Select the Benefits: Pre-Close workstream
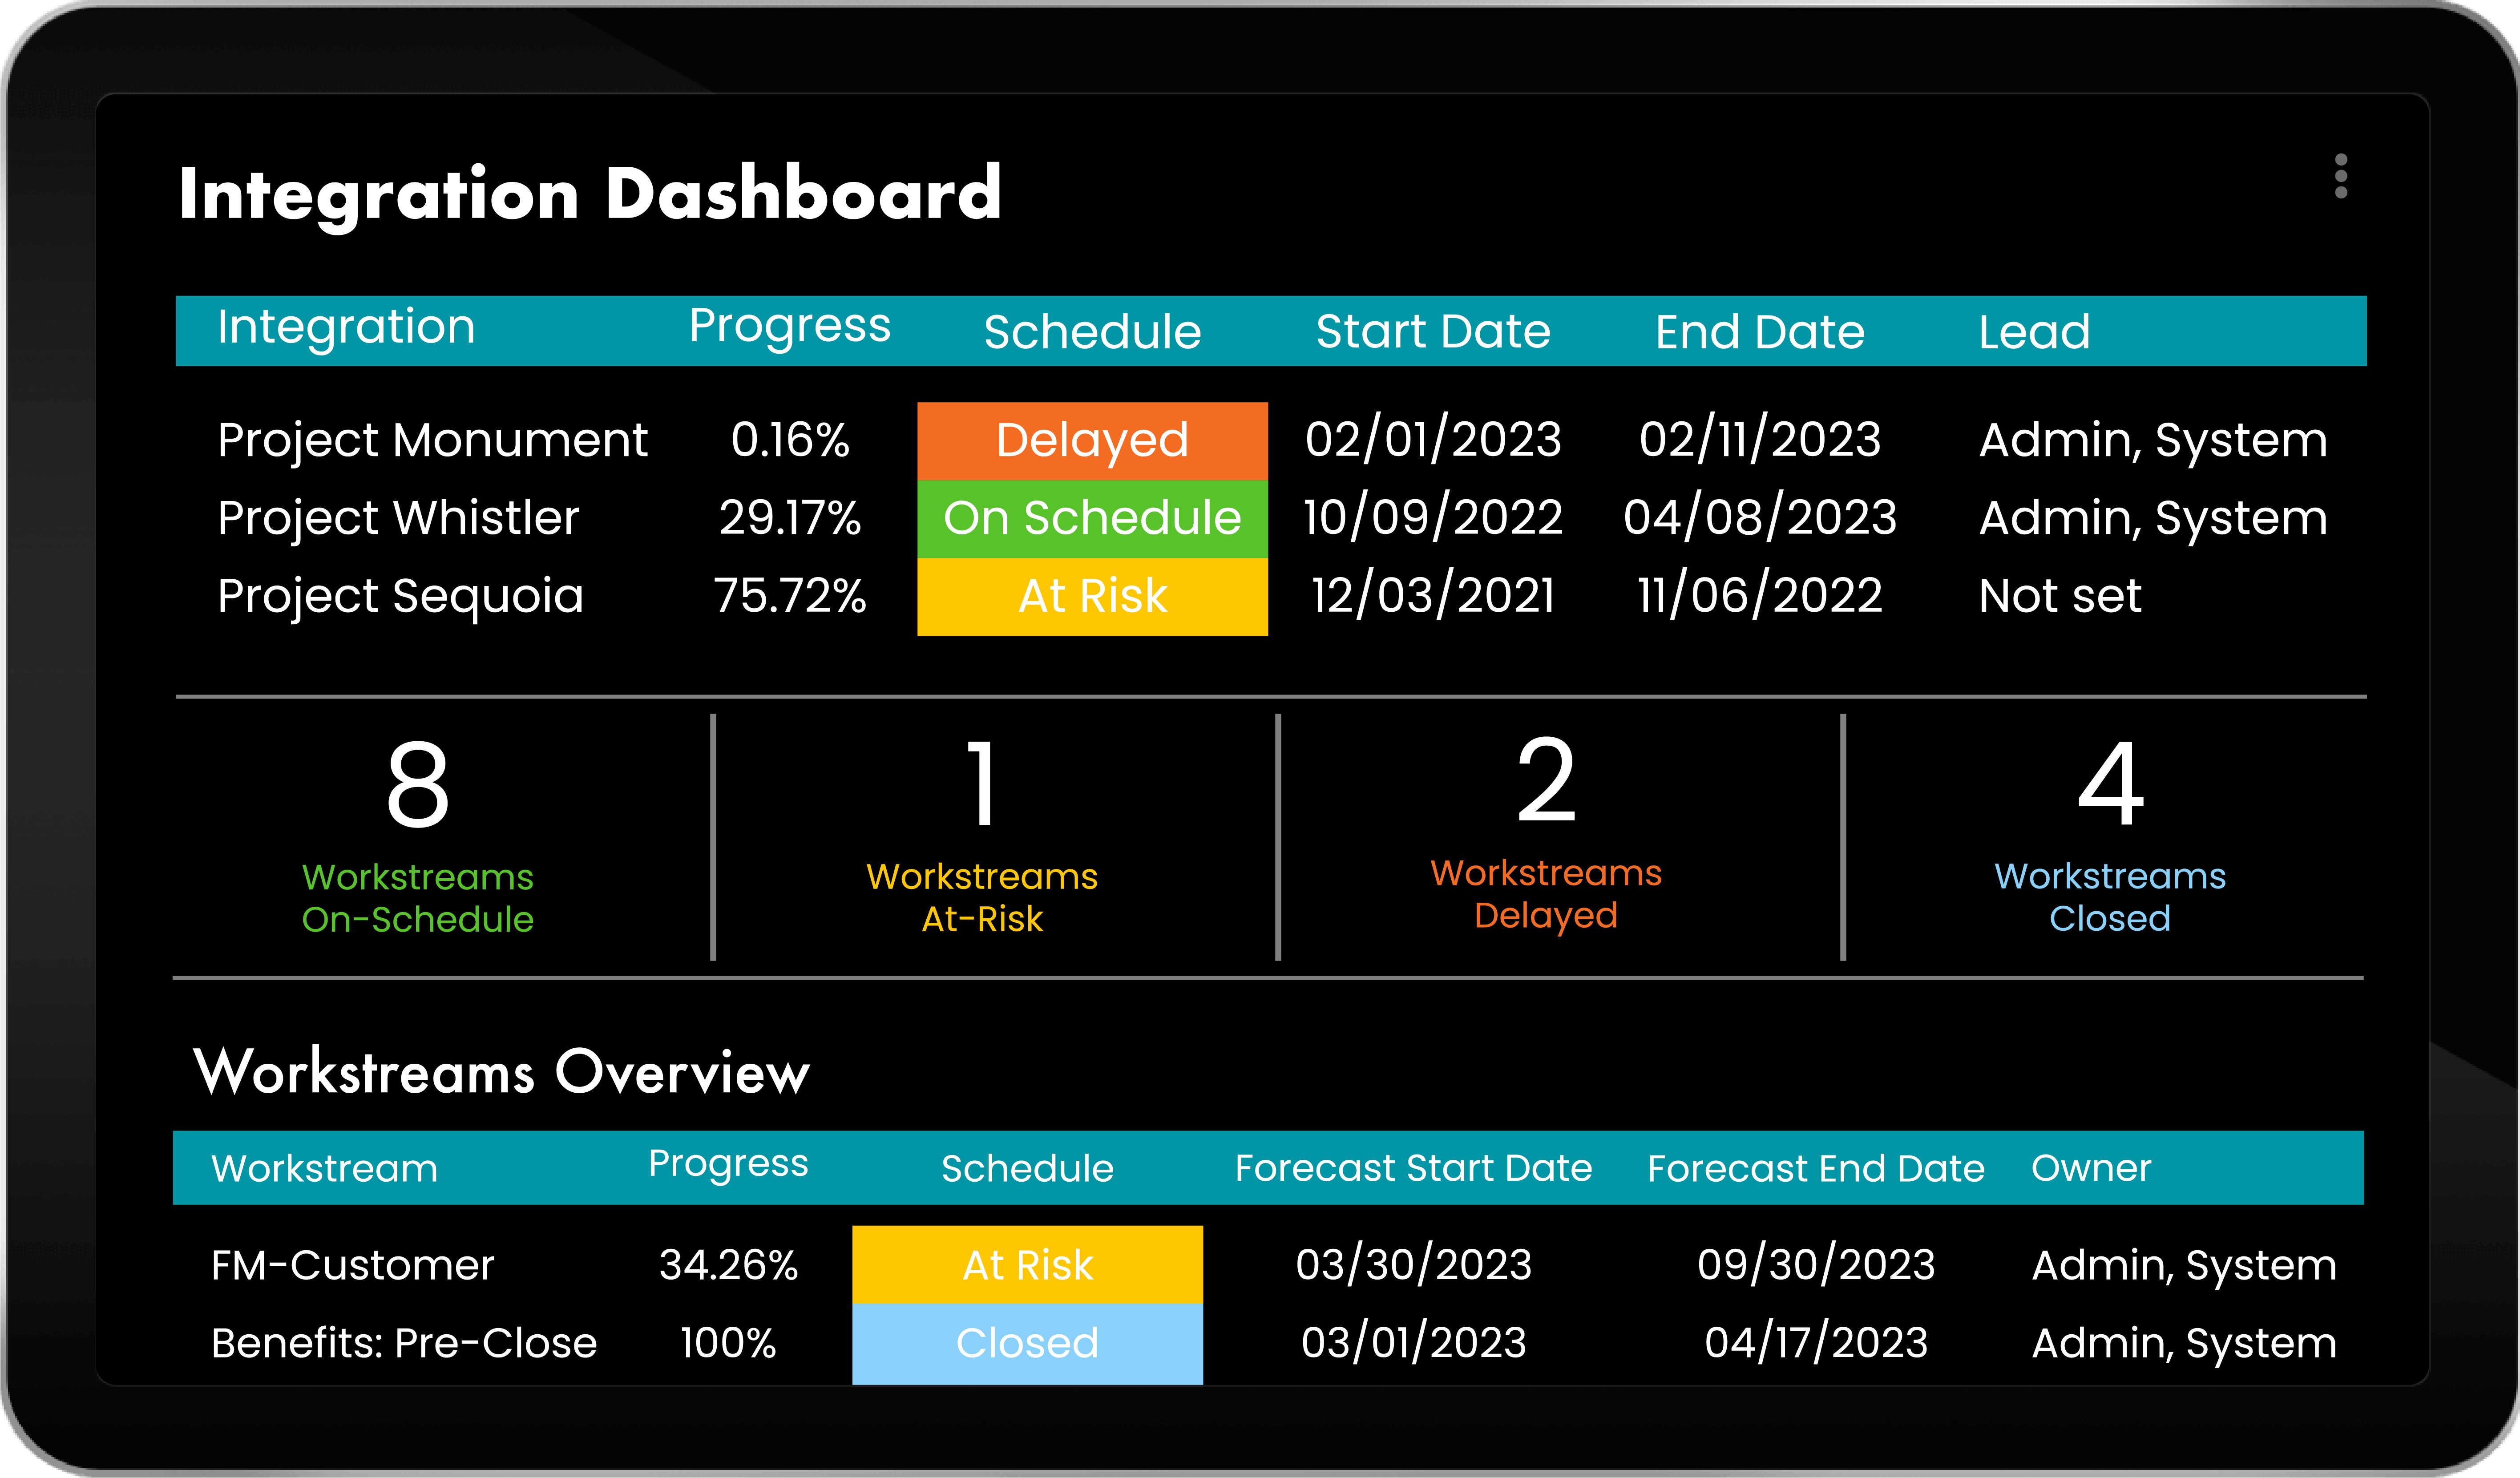Image resolution: width=2520 pixels, height=1478 pixels. point(403,1343)
